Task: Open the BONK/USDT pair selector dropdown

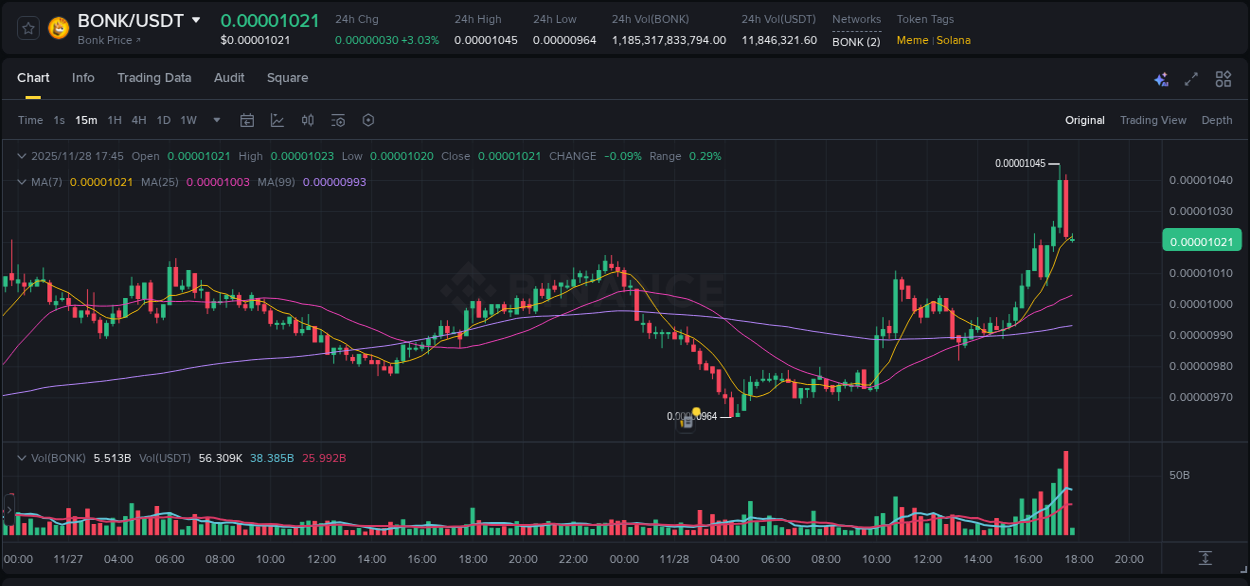Action: pos(195,19)
